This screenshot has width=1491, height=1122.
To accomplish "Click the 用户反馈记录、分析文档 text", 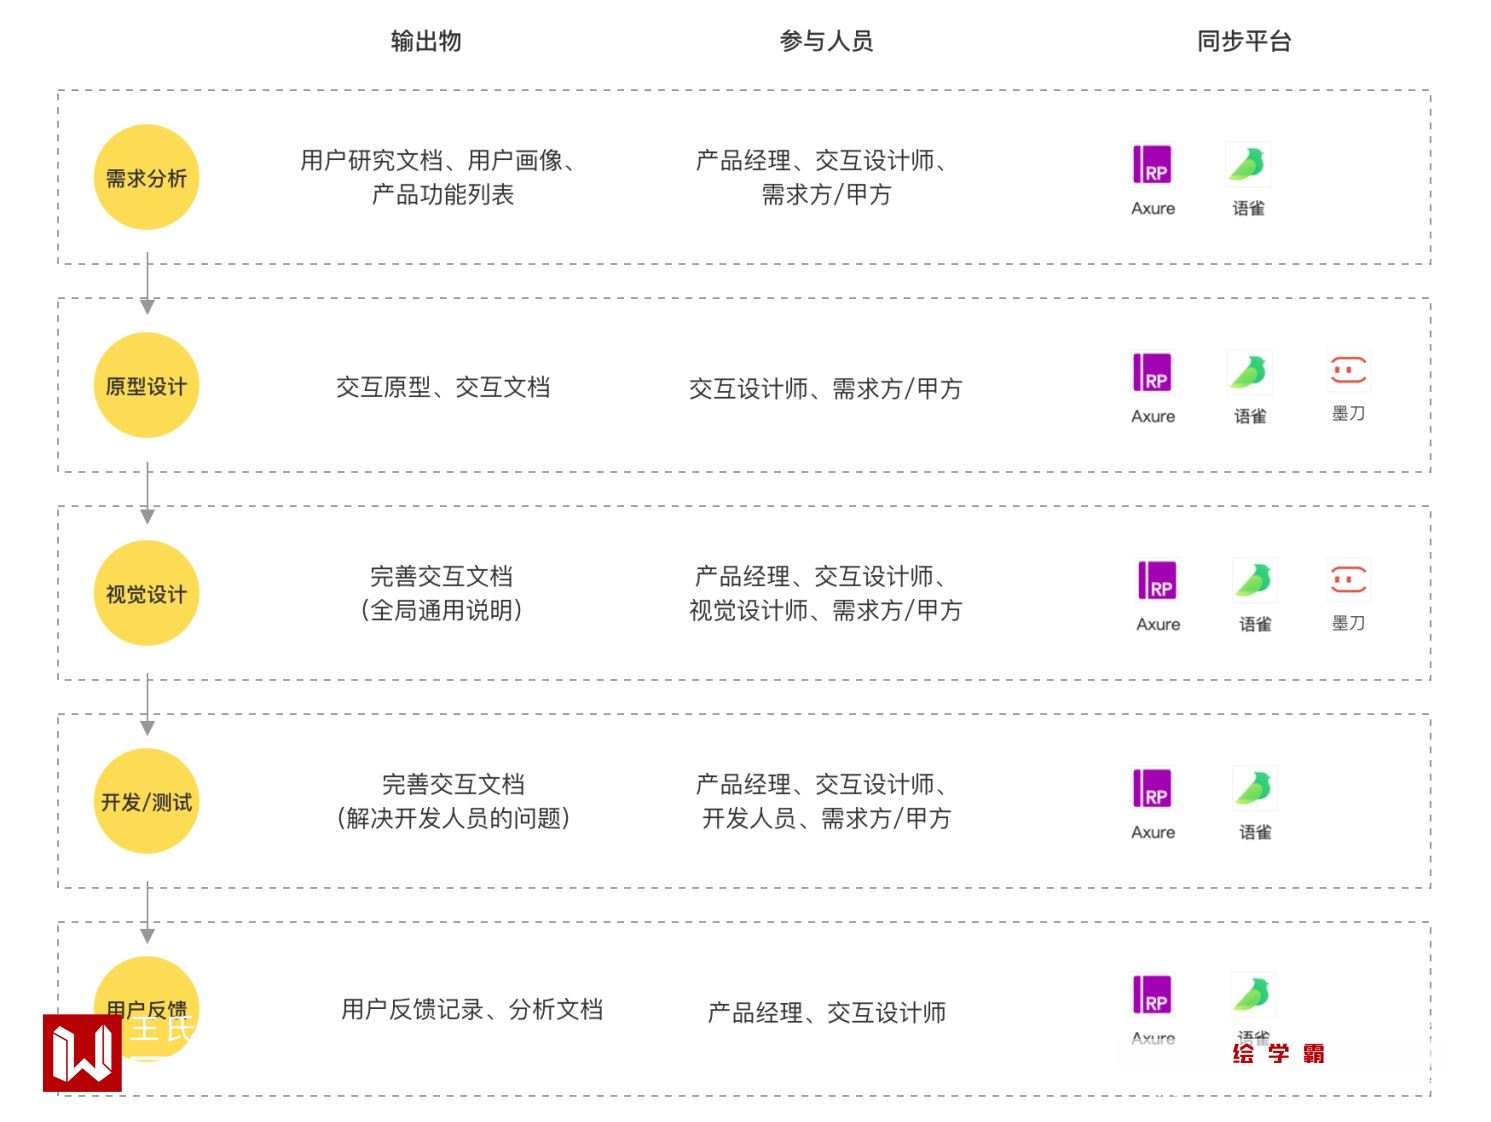I will click(472, 1010).
